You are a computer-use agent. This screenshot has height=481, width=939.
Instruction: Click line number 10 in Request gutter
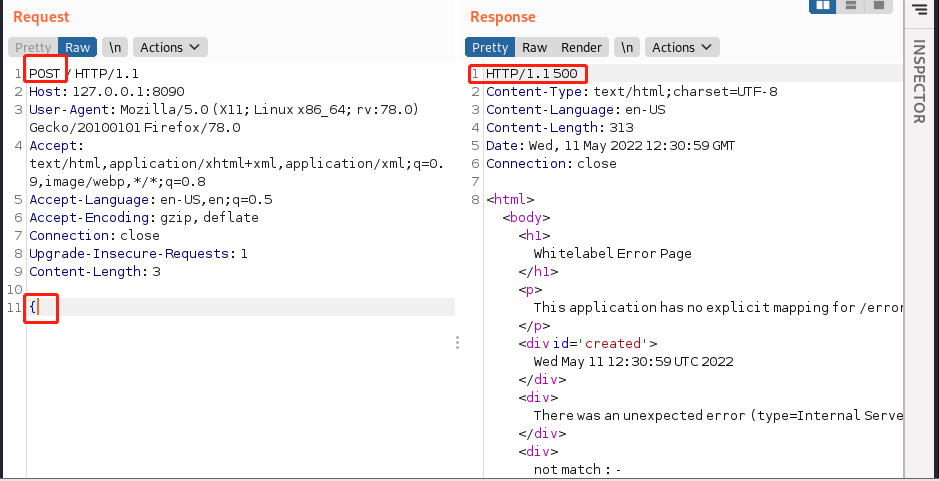(14, 289)
